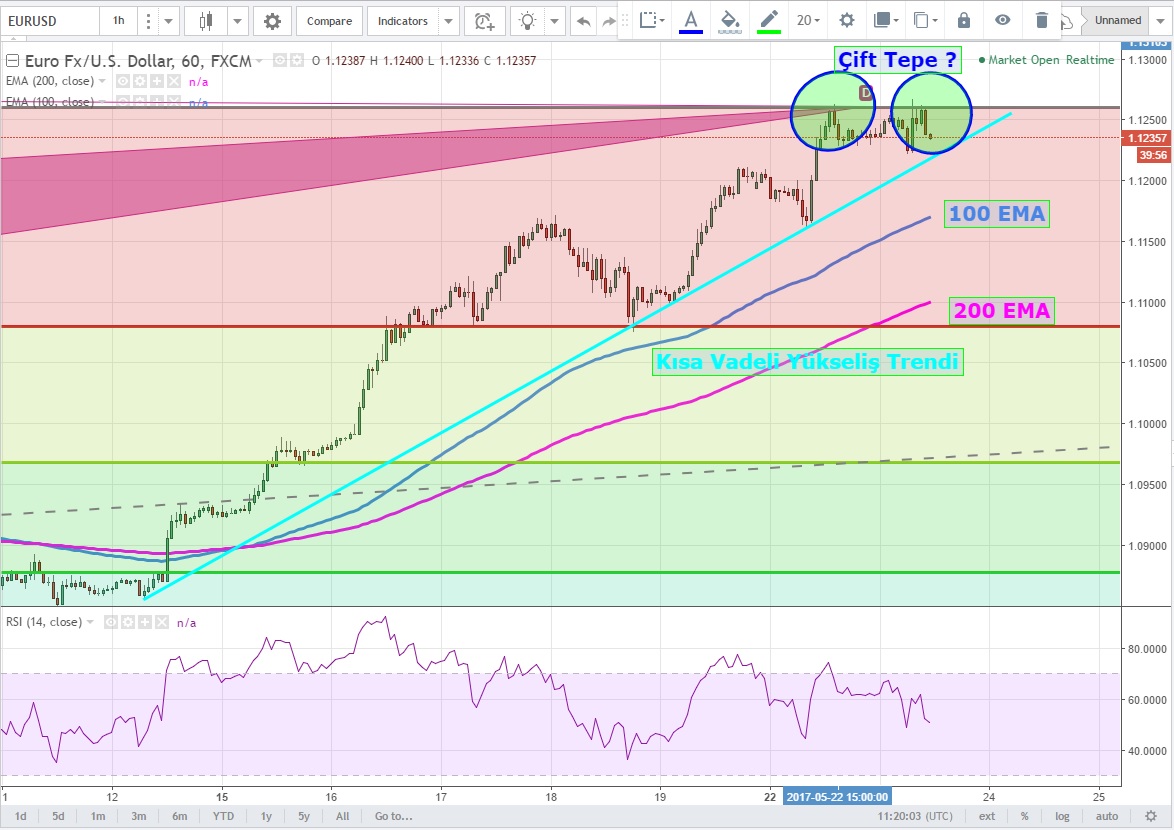The image size is (1174, 830).
Task: Click the text color A swatch
Action: 690,20
